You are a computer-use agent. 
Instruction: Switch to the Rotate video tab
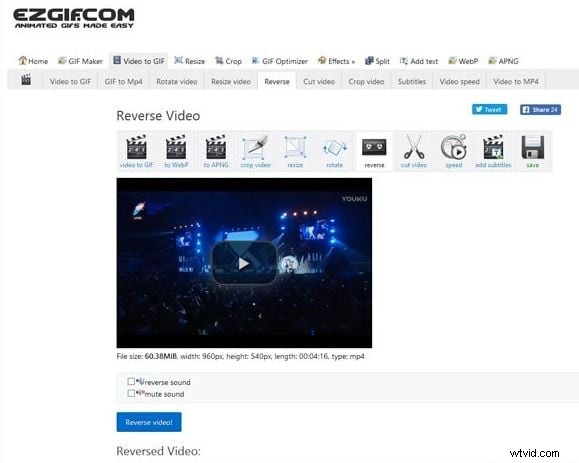177,82
